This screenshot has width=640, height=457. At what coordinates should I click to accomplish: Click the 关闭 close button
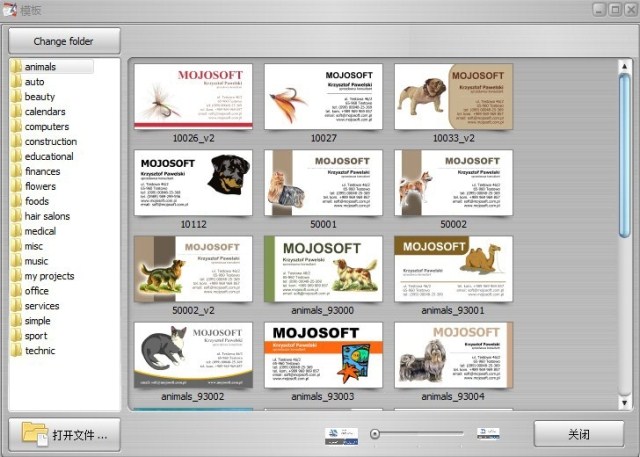click(x=579, y=434)
